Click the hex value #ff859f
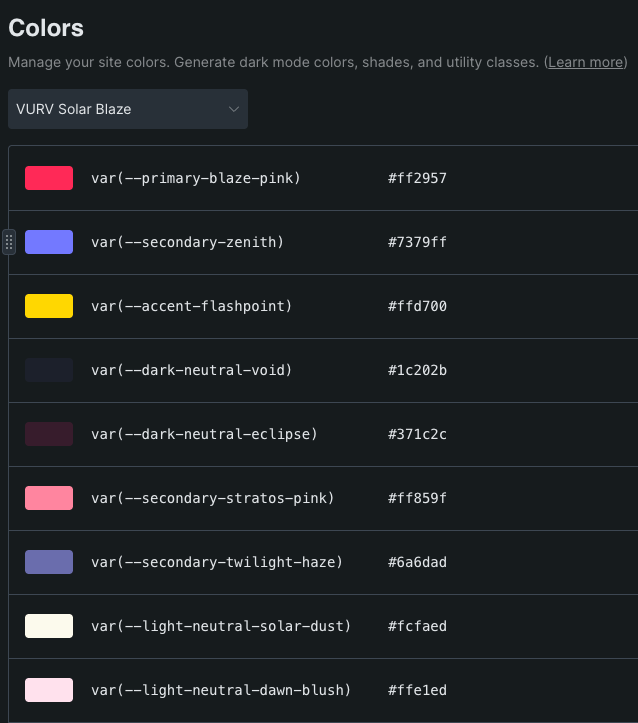Viewport: 638px width, 723px height. (417, 498)
